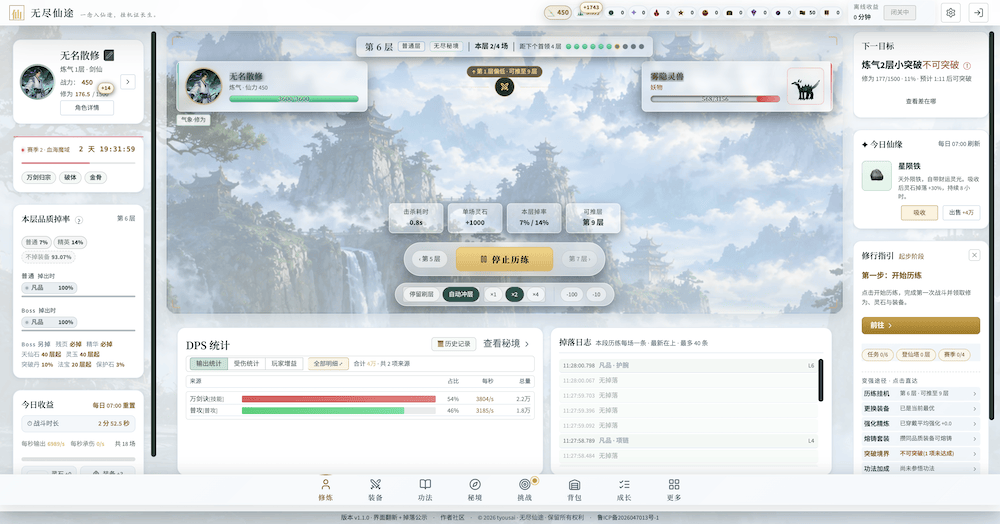Open the settings gear icon
The width and height of the screenshot is (1000, 524).
(950, 13)
